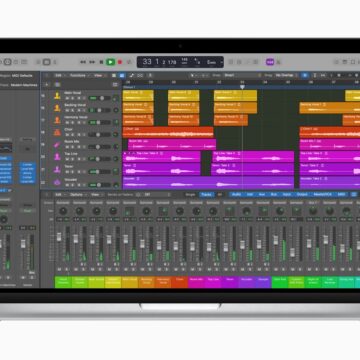360x360 pixels.
Task: Mute the Main Vocal track
Action: (67, 98)
